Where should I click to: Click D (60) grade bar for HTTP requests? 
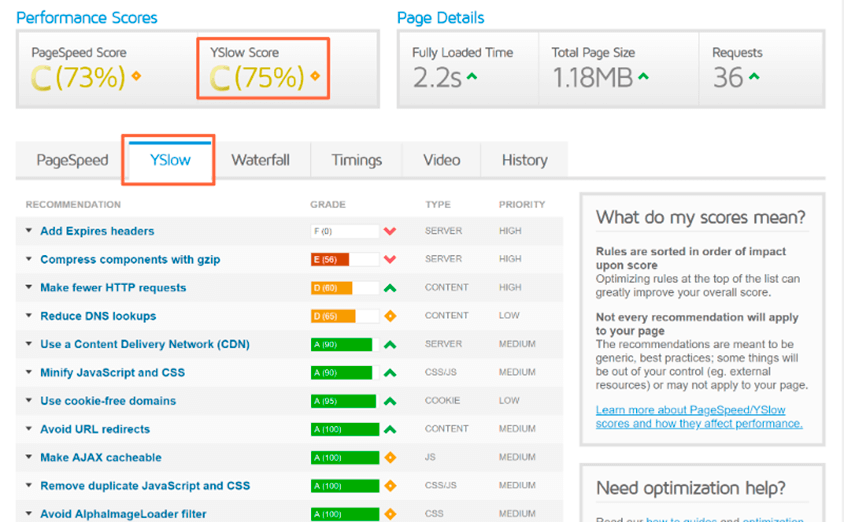344,288
